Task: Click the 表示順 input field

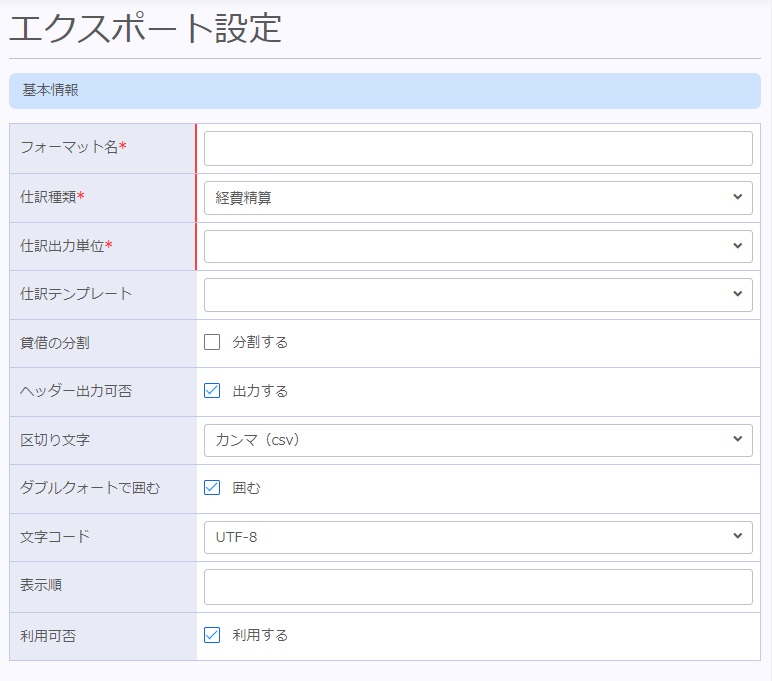Action: pyautogui.click(x=478, y=587)
